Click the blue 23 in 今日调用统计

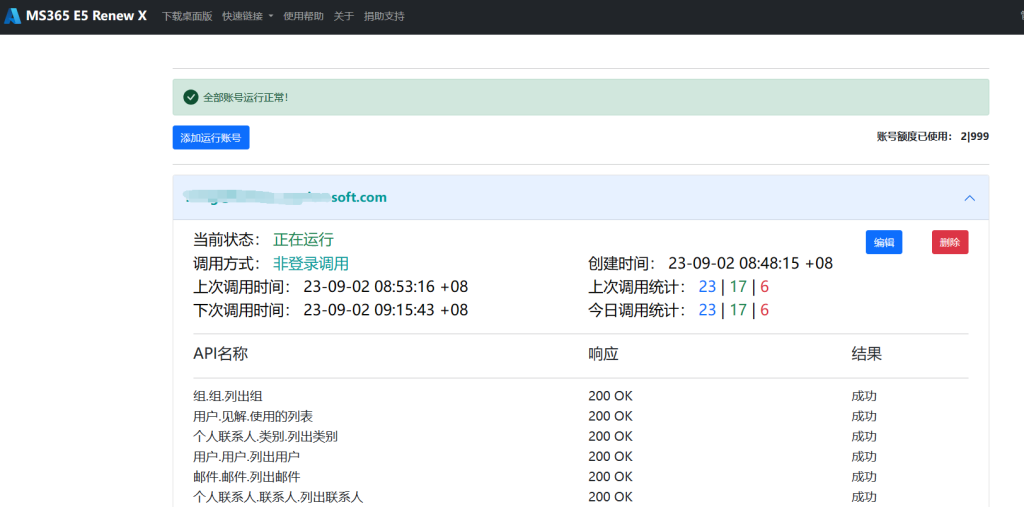(x=707, y=310)
